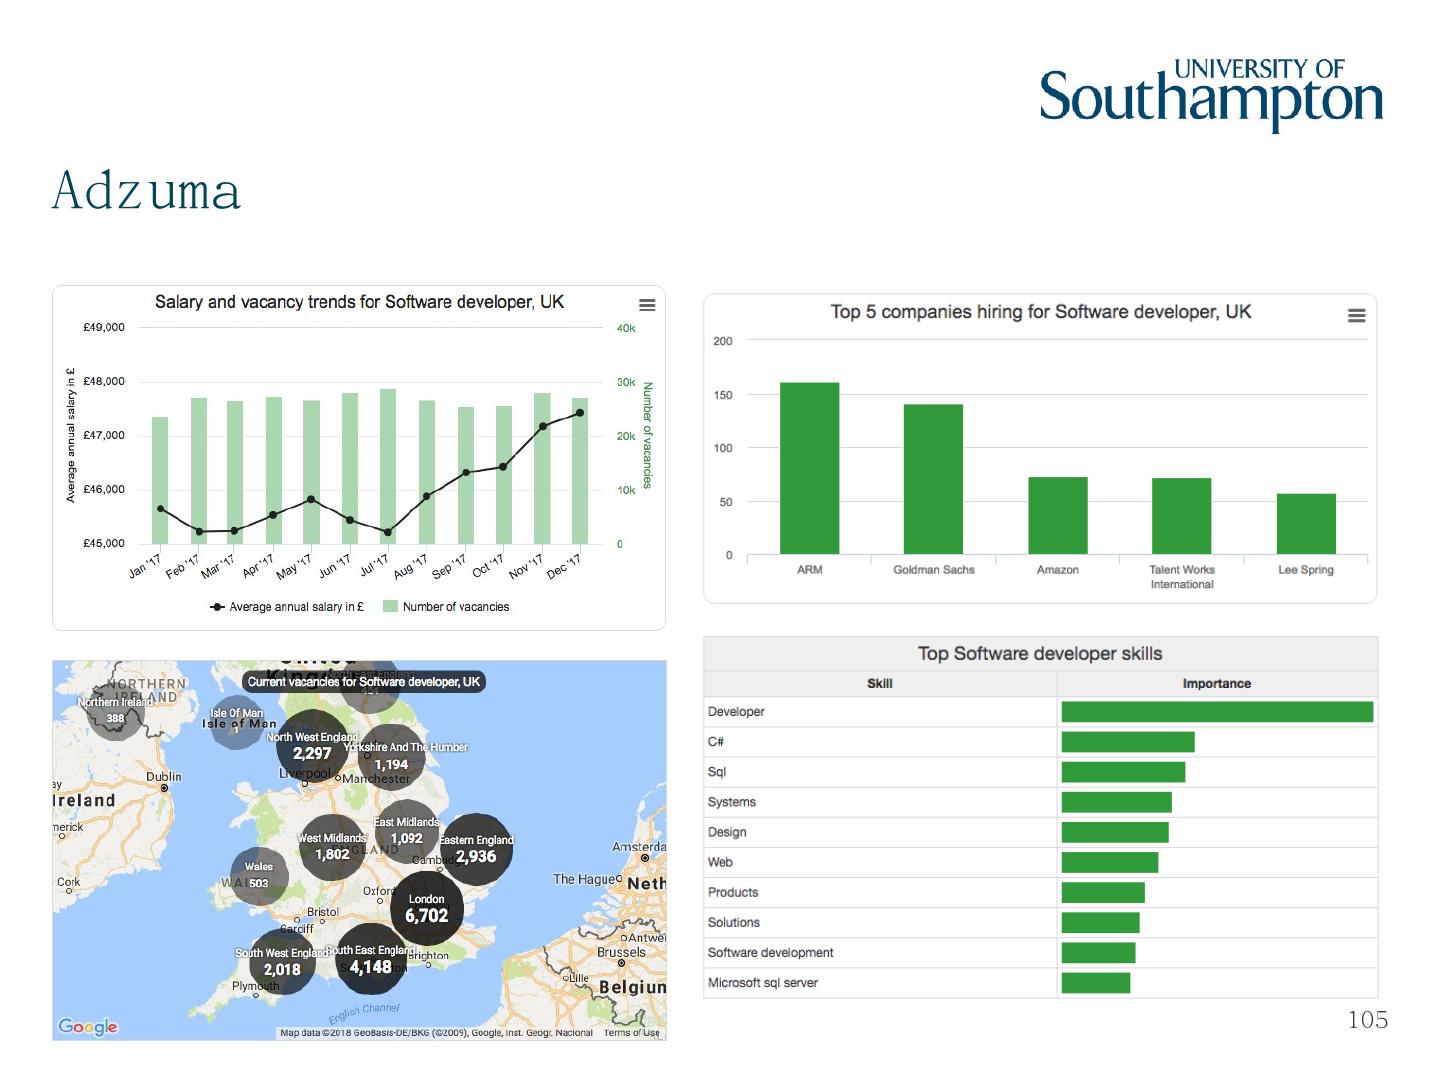Click the Developer importance bar

[x=1217, y=712]
